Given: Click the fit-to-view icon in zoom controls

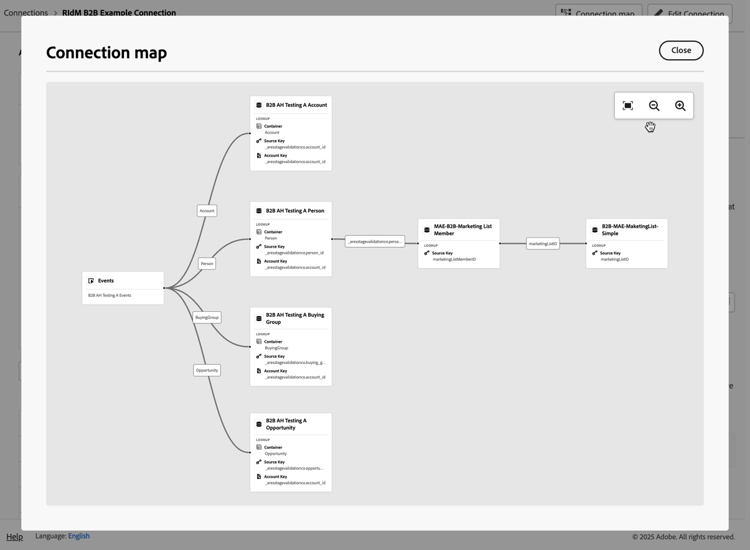Looking at the screenshot, I should [628, 106].
